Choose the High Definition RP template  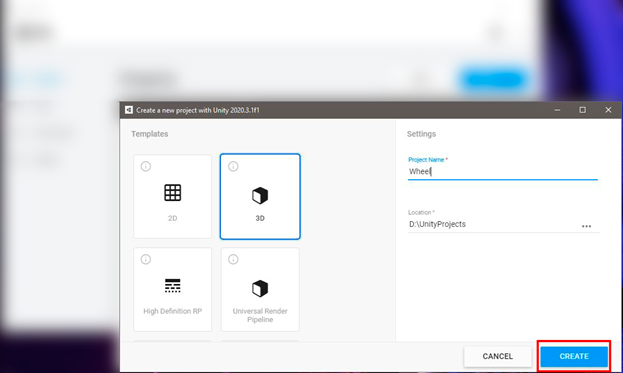click(172, 290)
